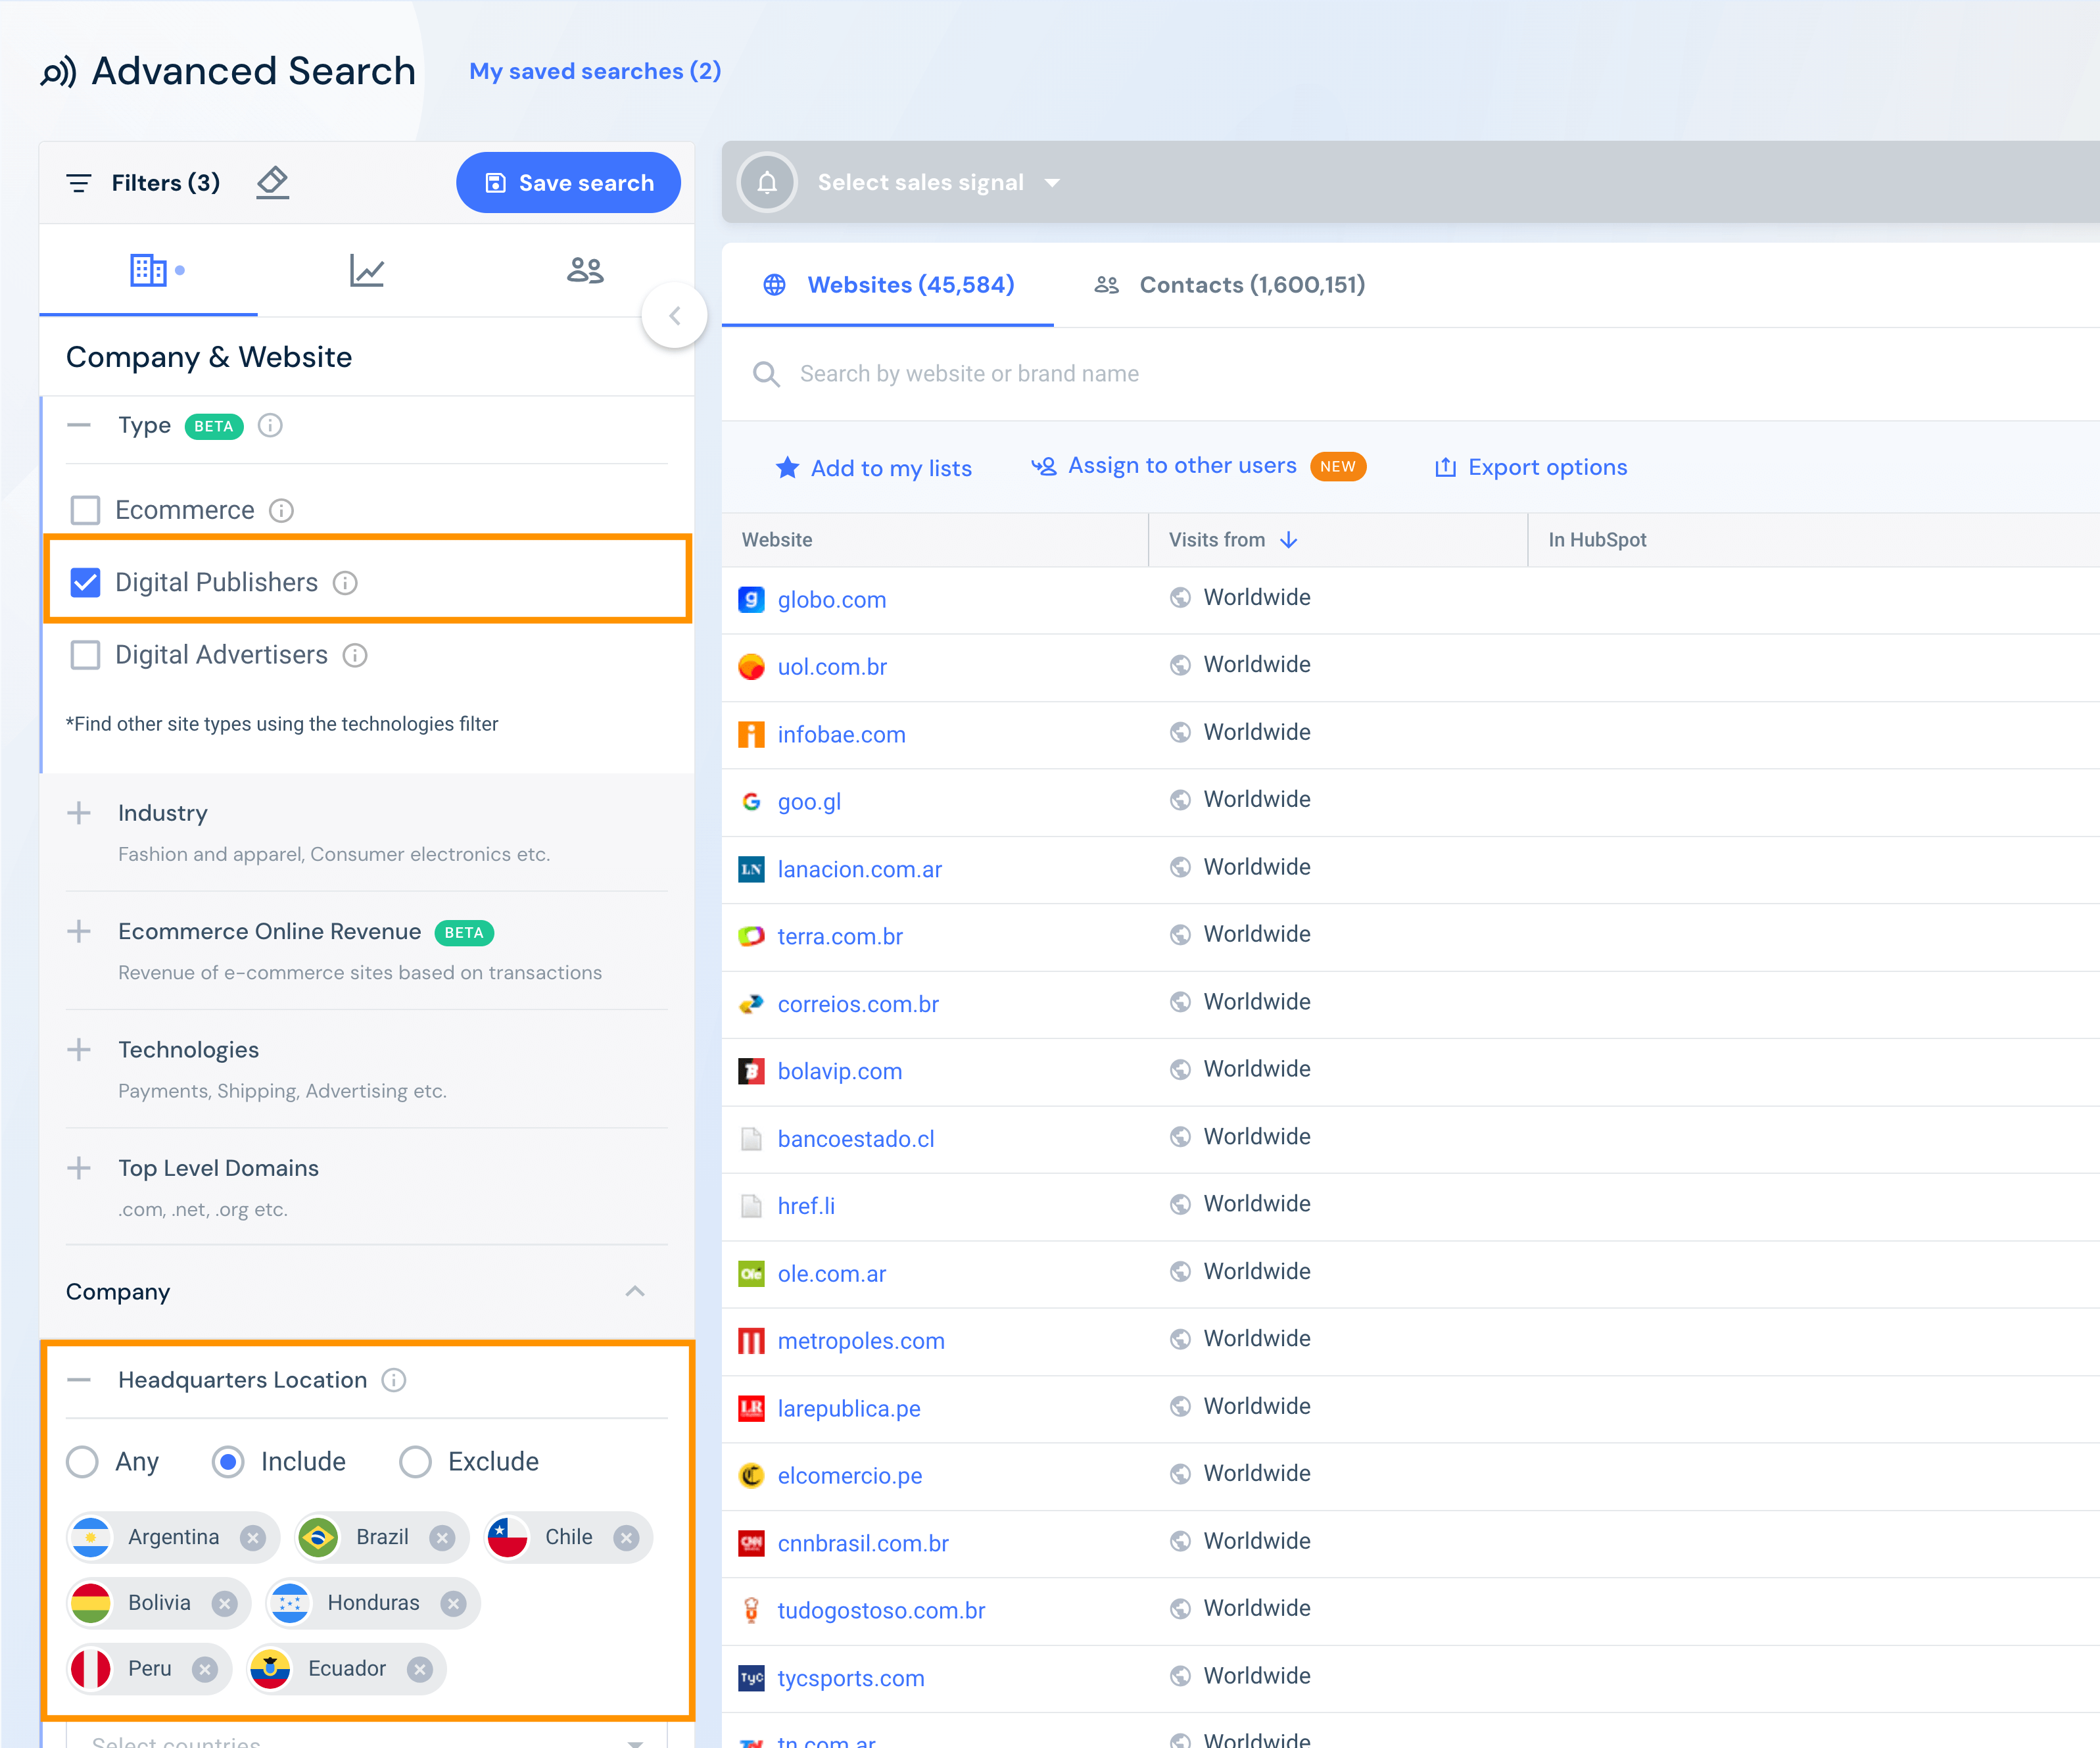Image resolution: width=2100 pixels, height=1748 pixels.
Task: Open Export options
Action: click(1531, 467)
